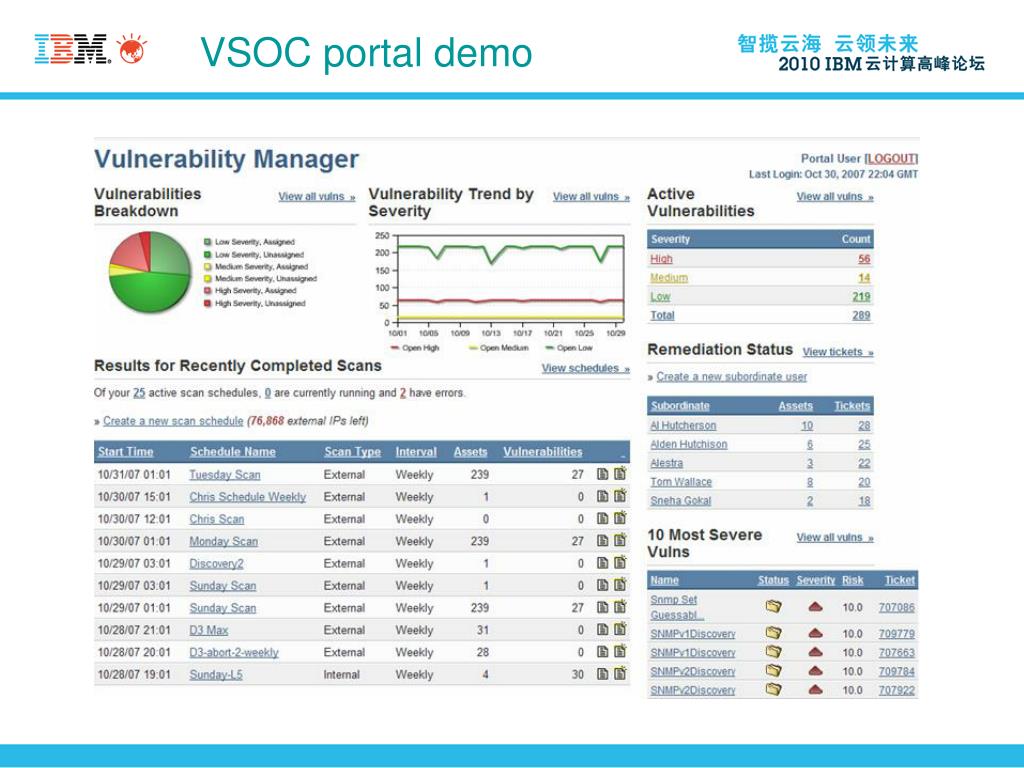Click starred document icon for D3-abort-2-weekly
This screenshot has height=768, width=1024.
pos(620,651)
